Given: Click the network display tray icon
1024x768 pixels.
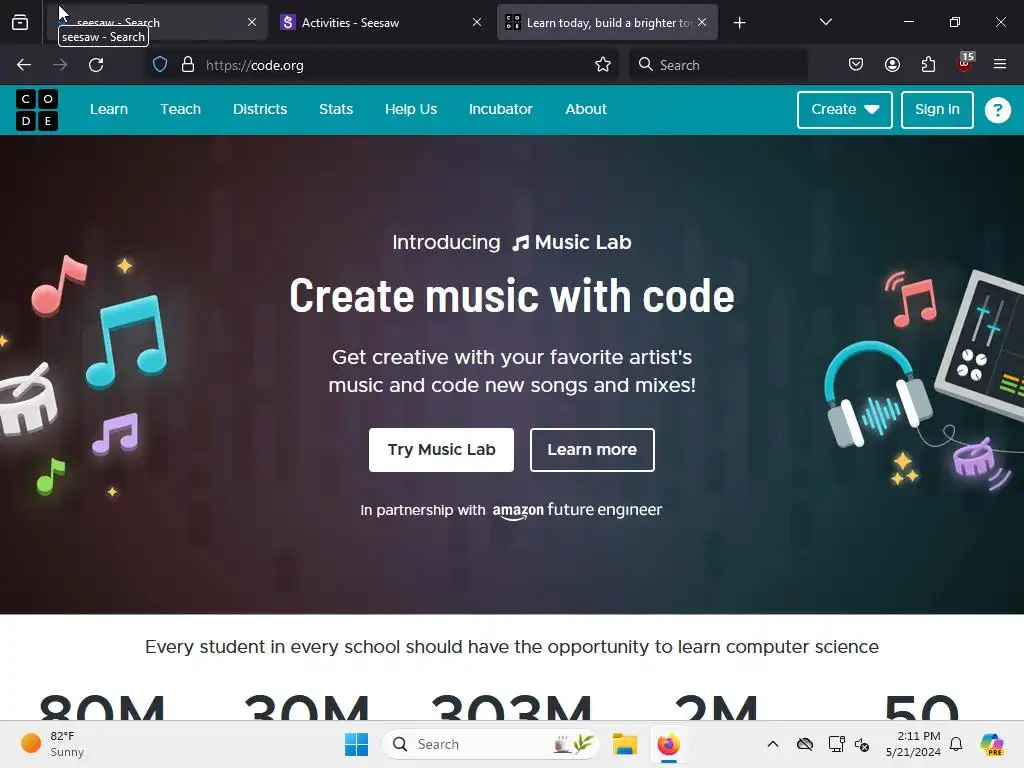Looking at the screenshot, I should click(x=836, y=744).
